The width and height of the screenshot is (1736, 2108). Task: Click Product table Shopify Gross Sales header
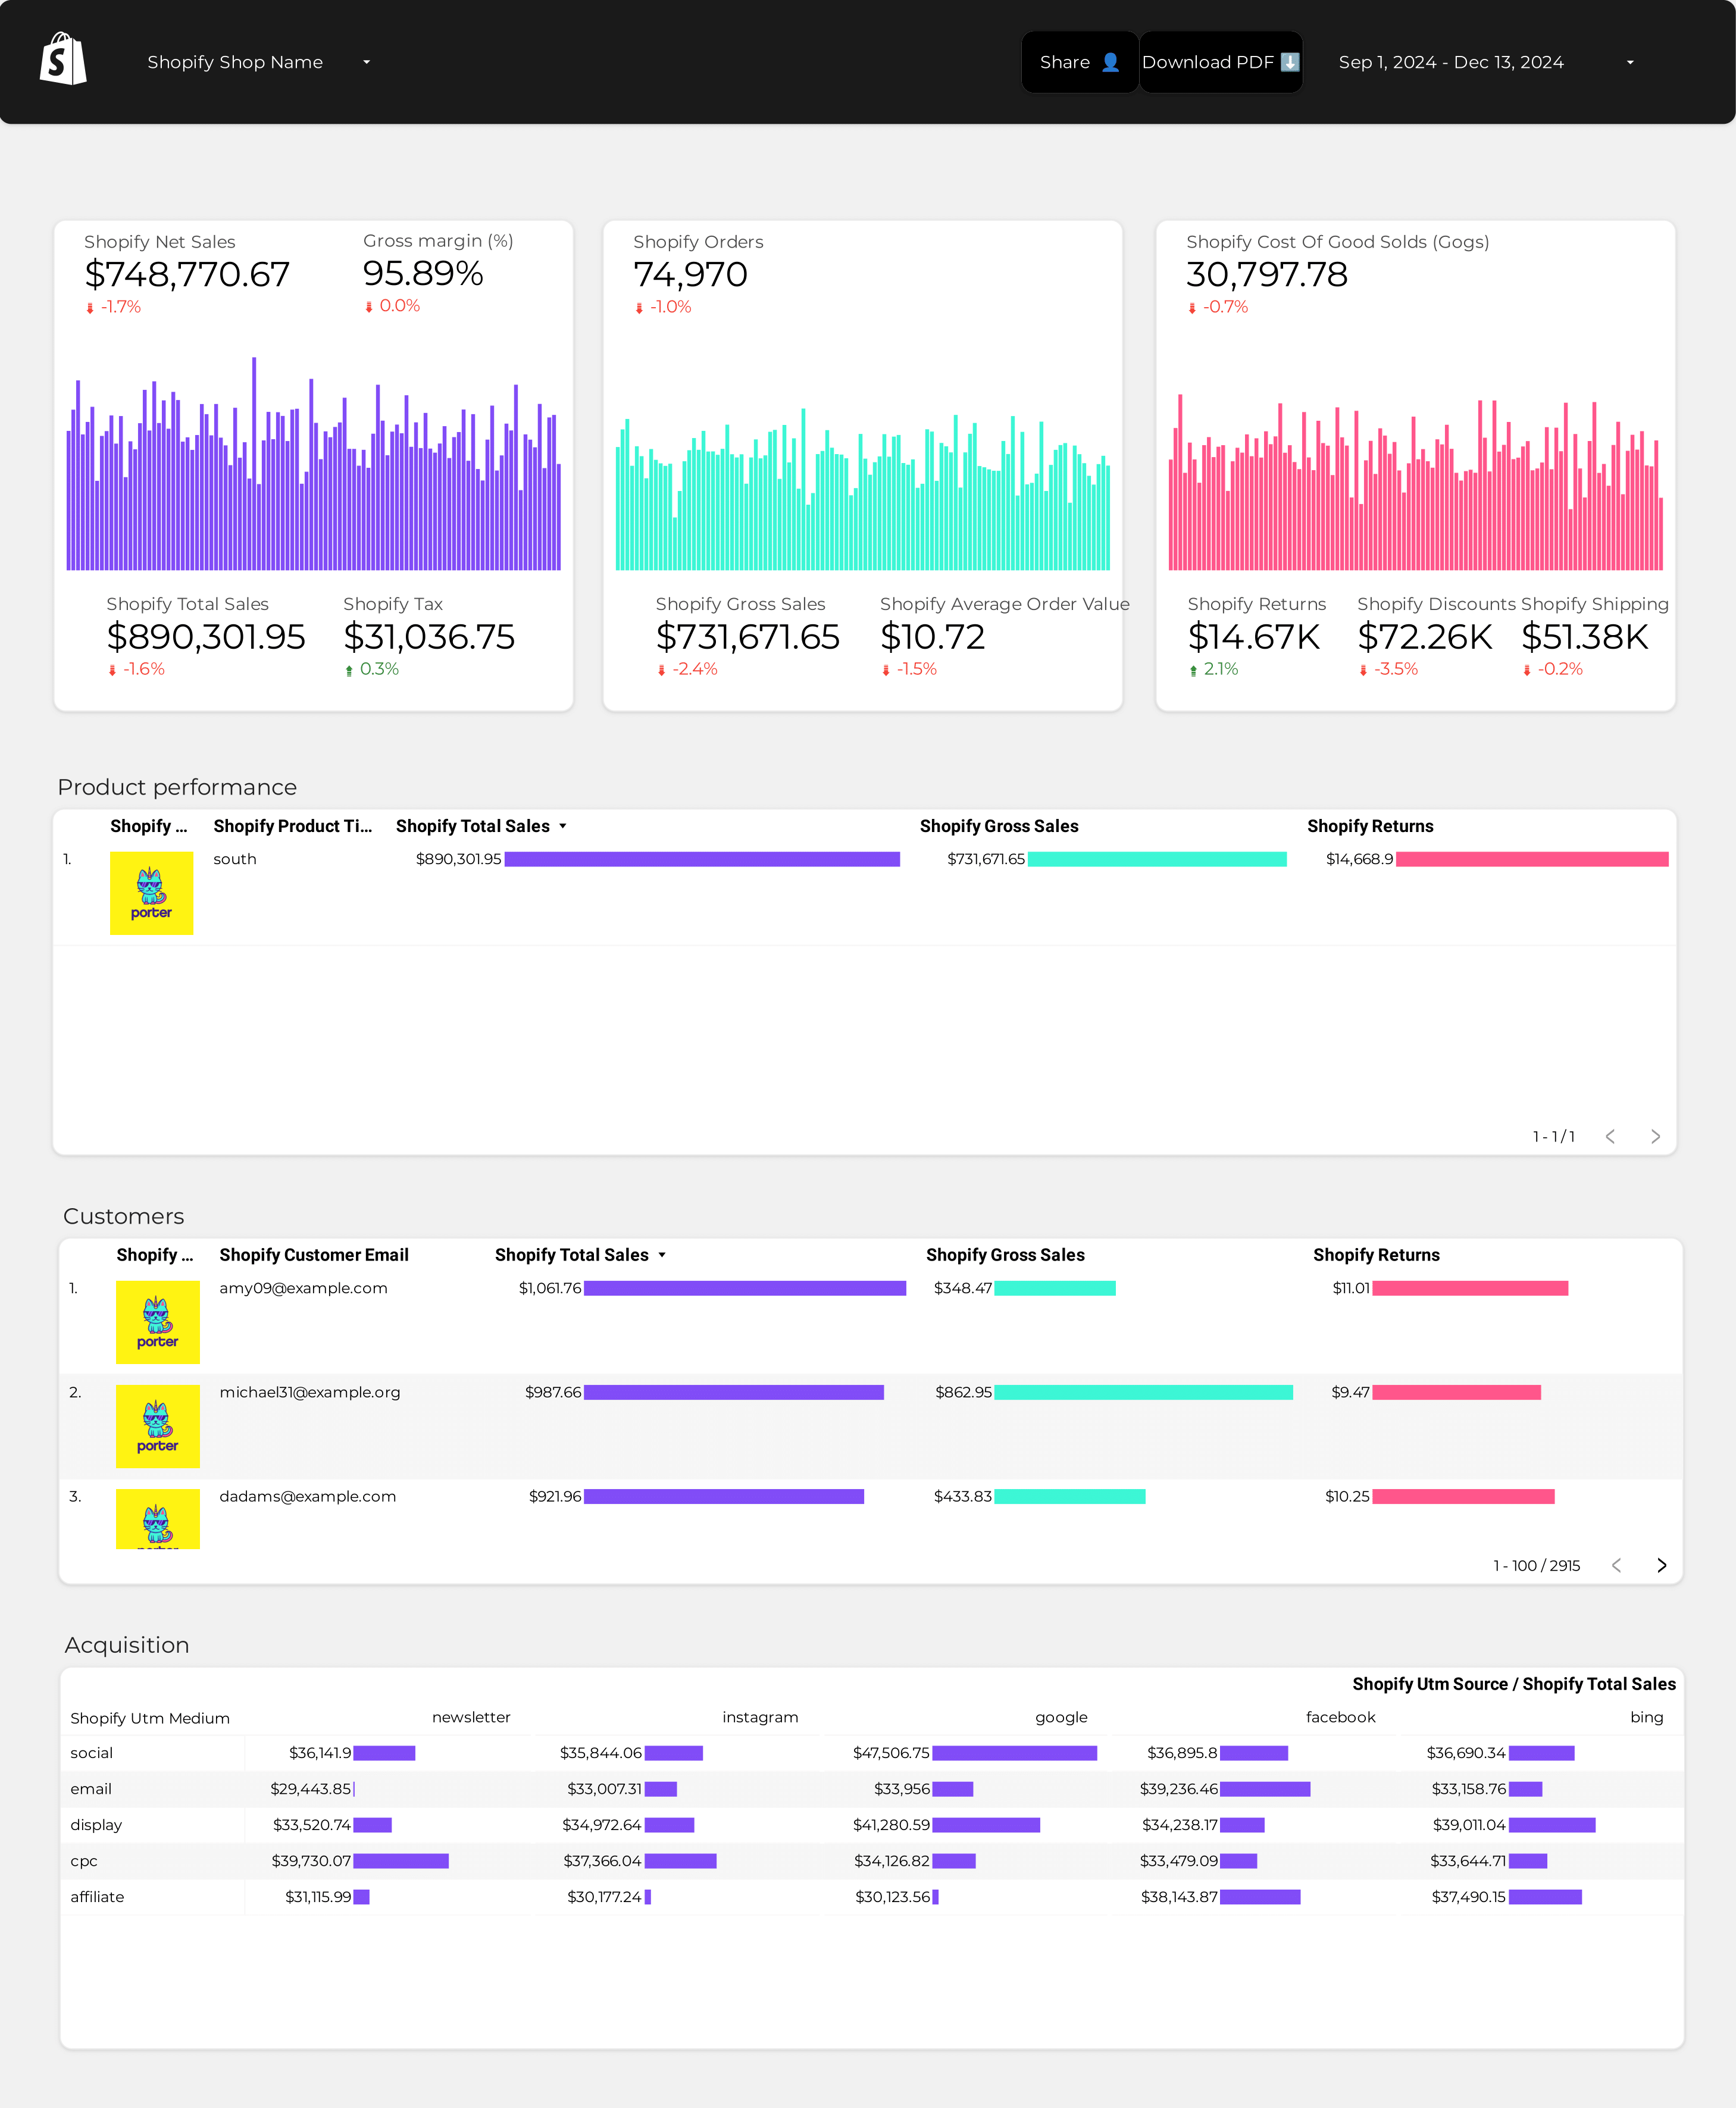tap(999, 826)
